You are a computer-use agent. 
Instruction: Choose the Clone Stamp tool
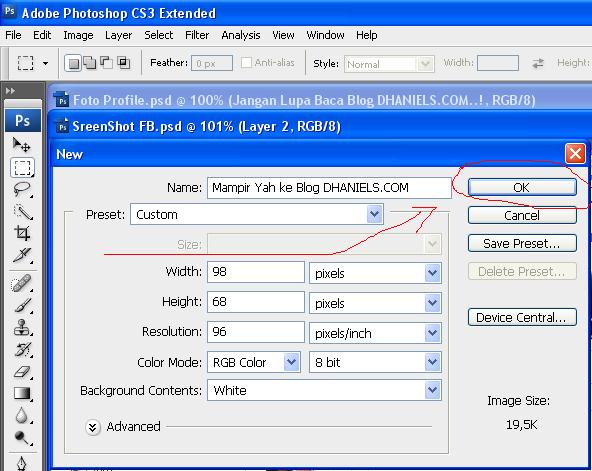pos(22,327)
